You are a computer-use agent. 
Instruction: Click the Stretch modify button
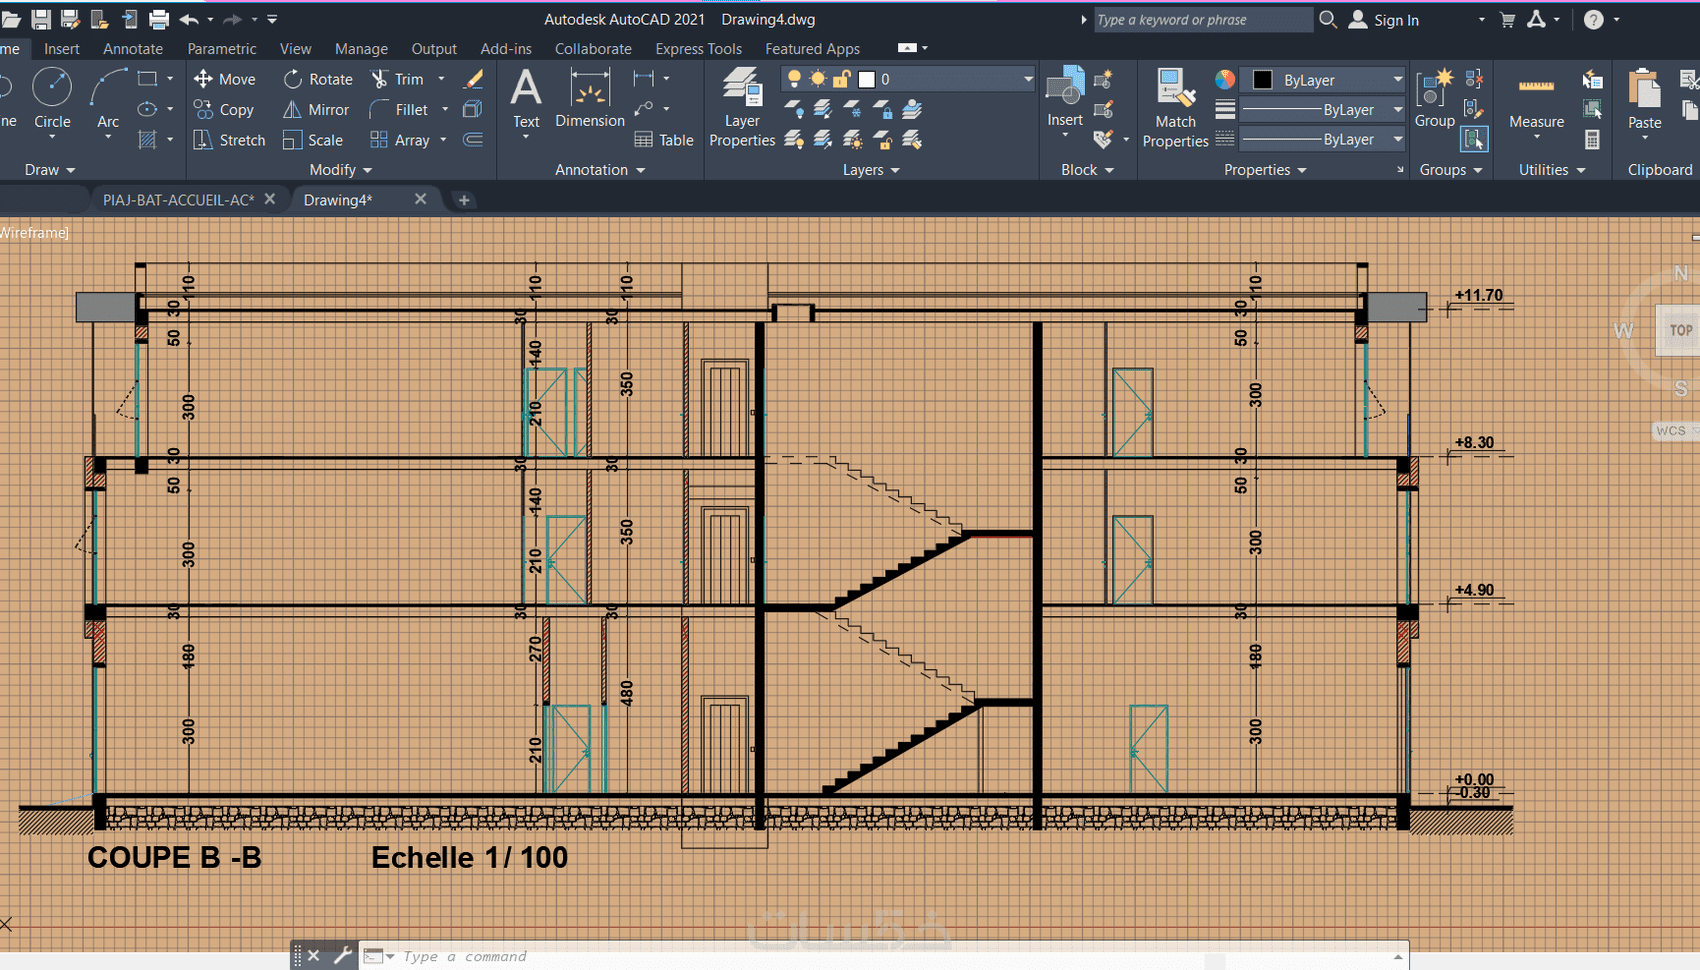click(230, 140)
